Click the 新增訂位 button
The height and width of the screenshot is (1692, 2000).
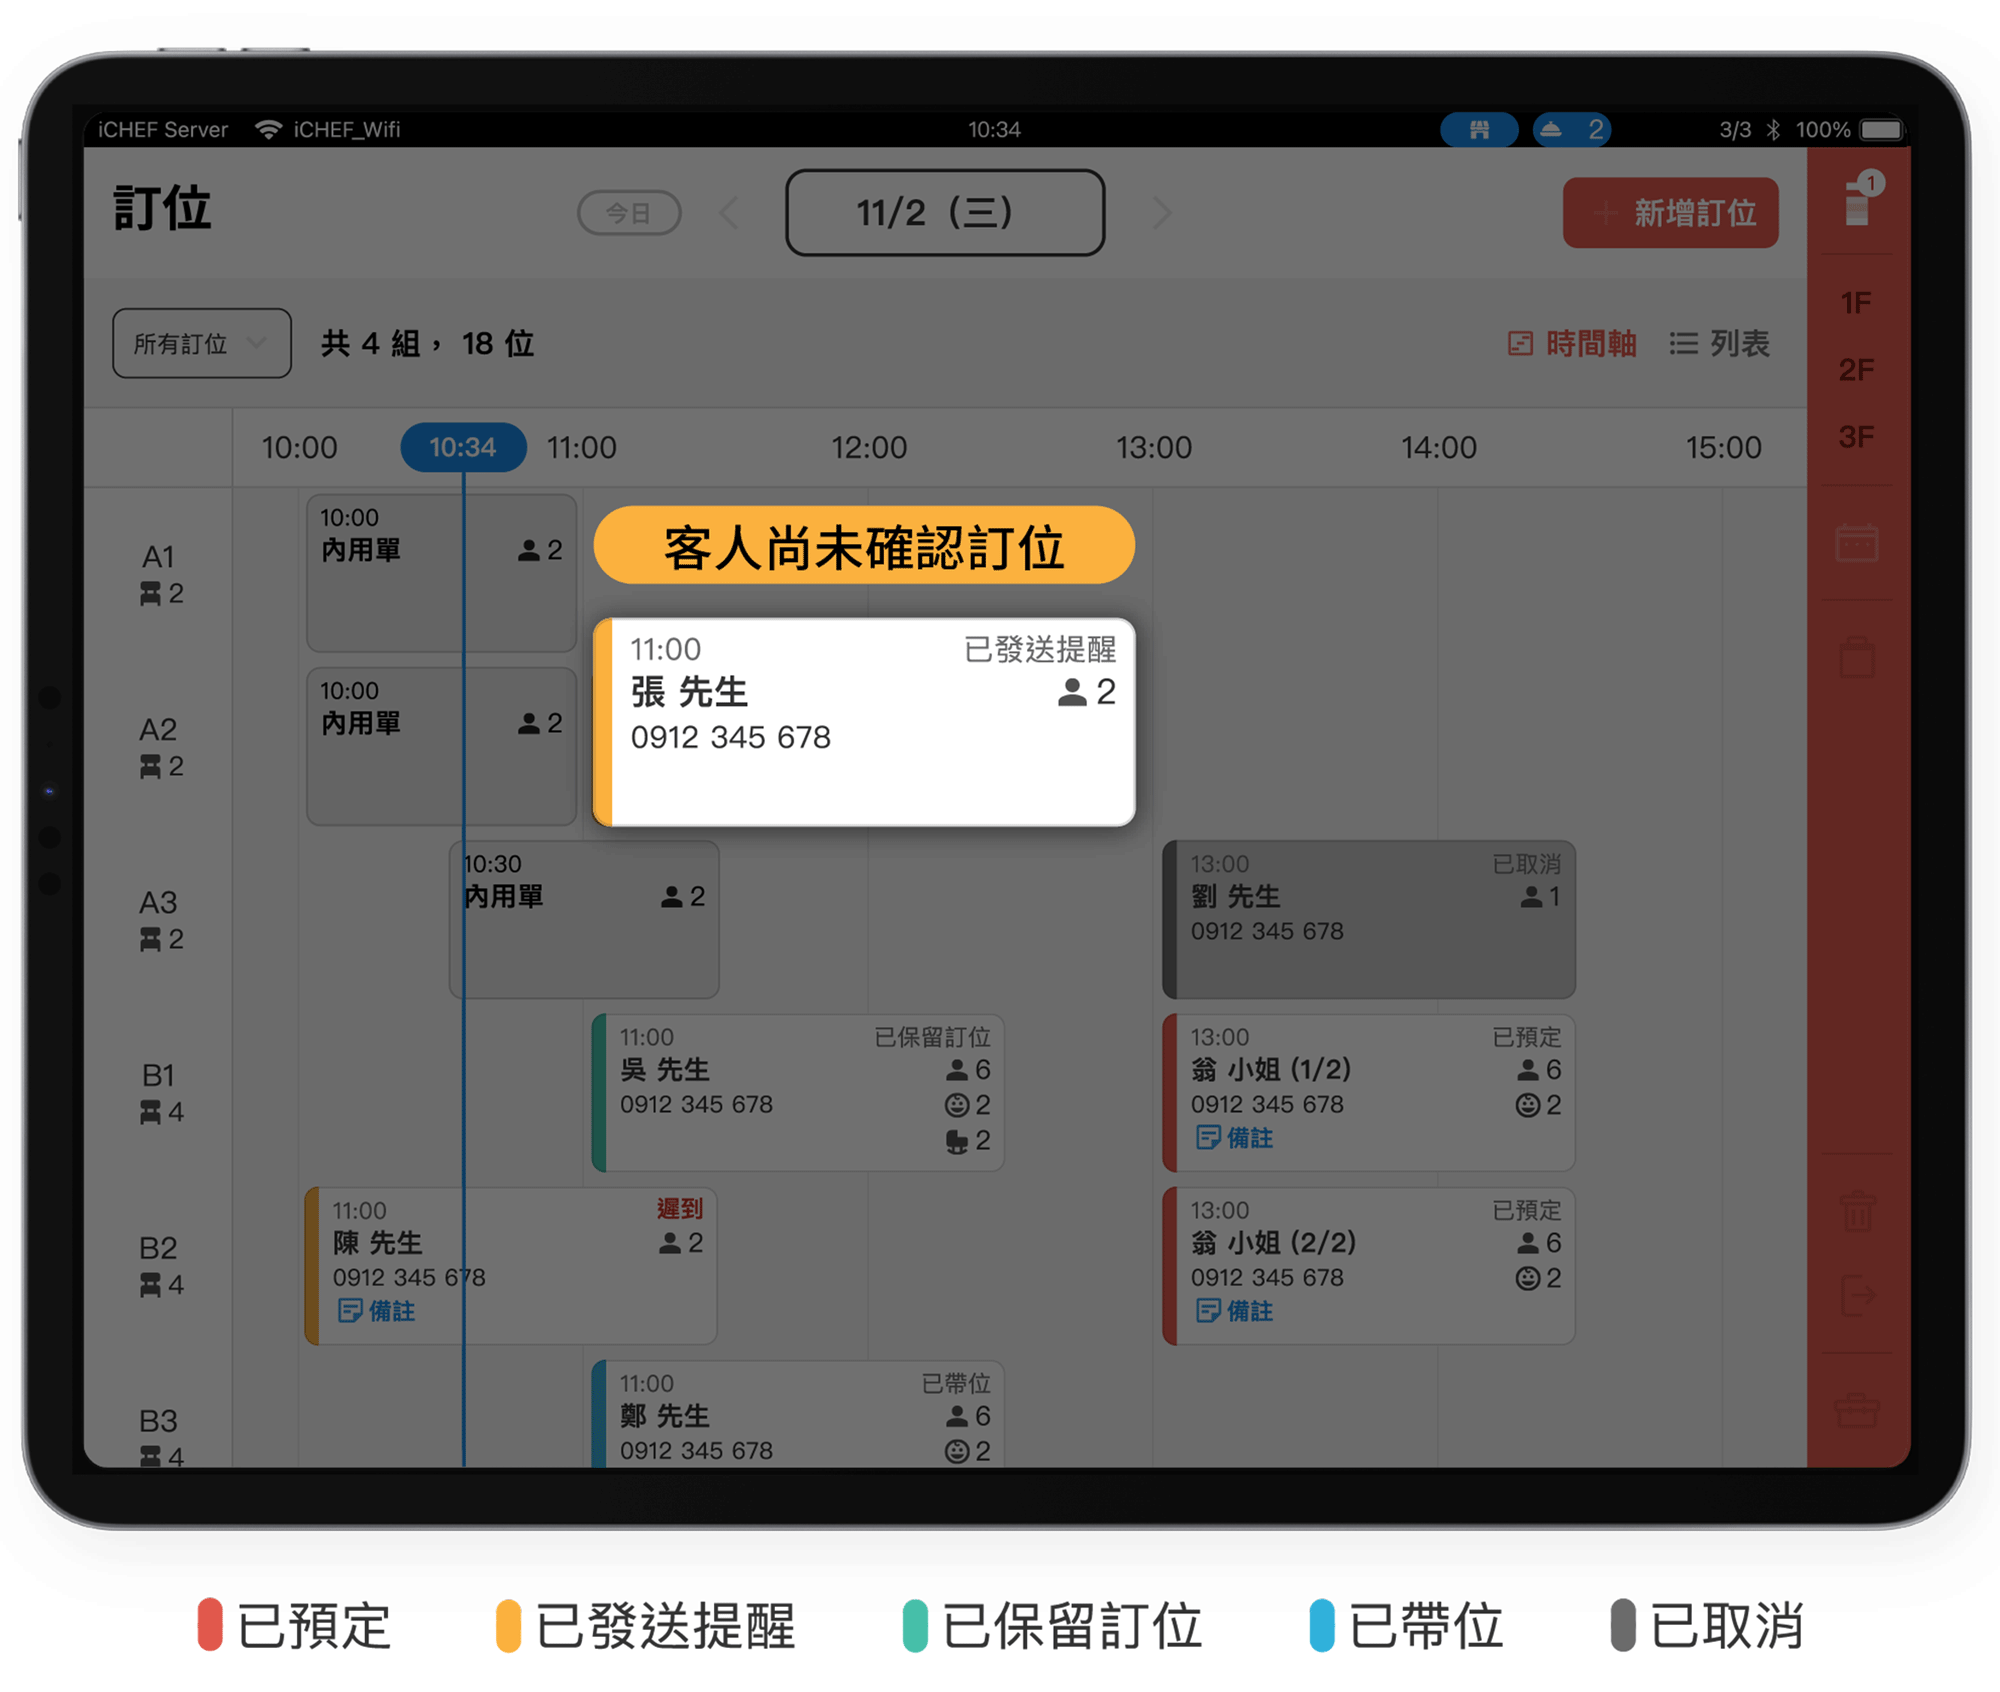coord(1670,213)
